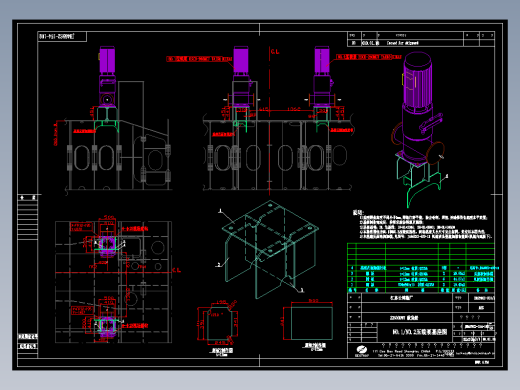Screen dimensions: 520x390
Task: Select the lower pump in the plan view
Action: [x=107, y=327]
